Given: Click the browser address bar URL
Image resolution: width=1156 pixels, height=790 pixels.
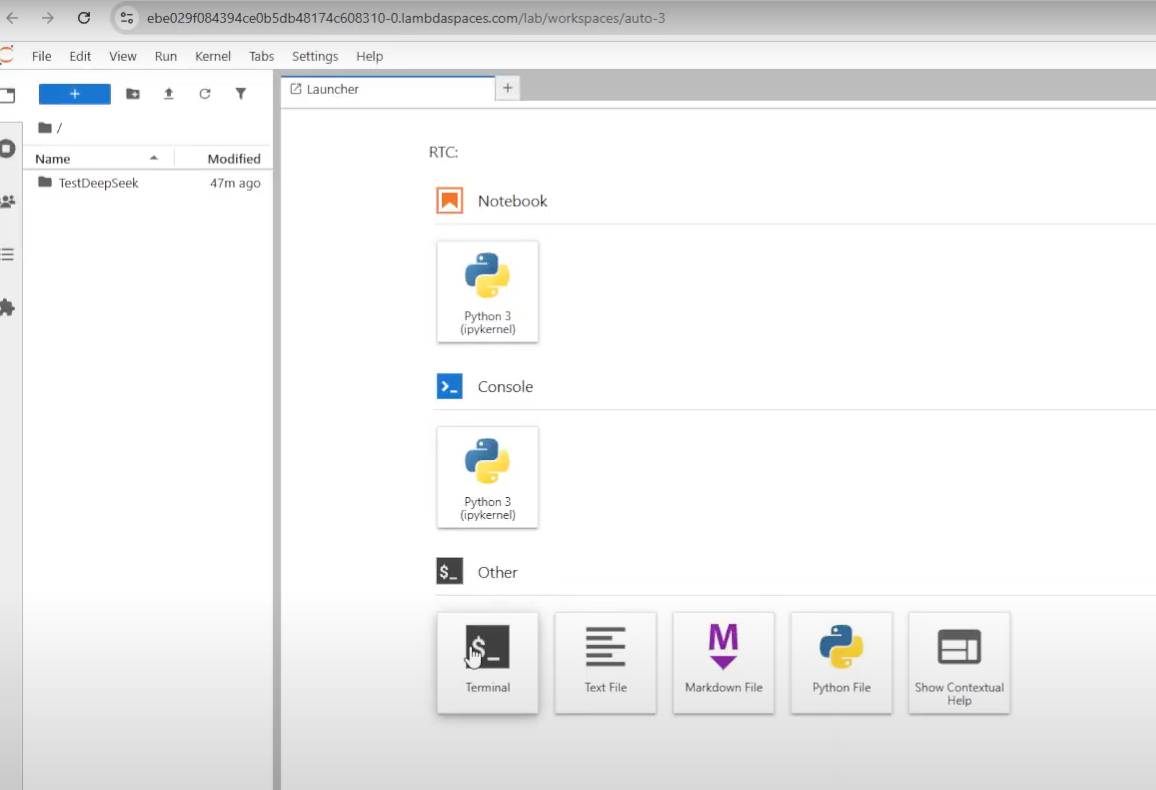Looking at the screenshot, I should click(405, 18).
